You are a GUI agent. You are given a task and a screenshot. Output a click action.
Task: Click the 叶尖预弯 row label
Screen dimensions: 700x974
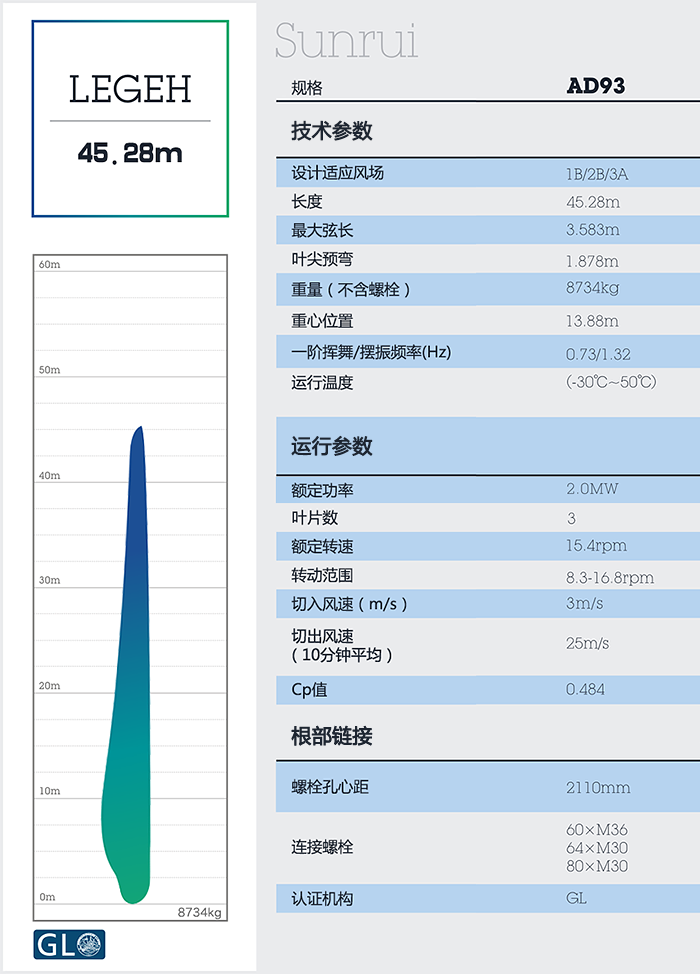(x=322, y=259)
